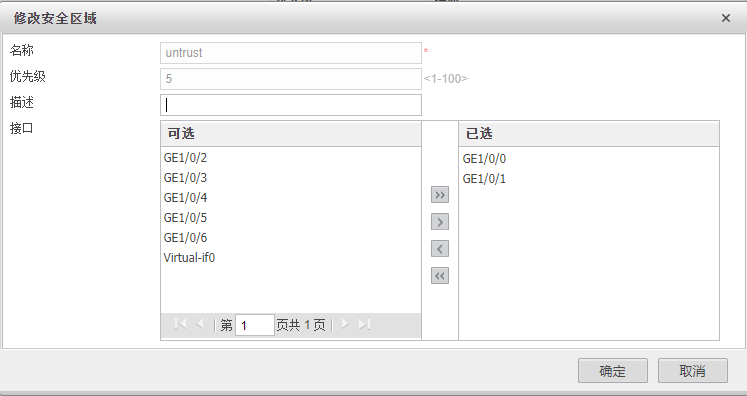The height and width of the screenshot is (396, 747).
Task: Click the 名称 field containing untrust
Action: pos(291,53)
